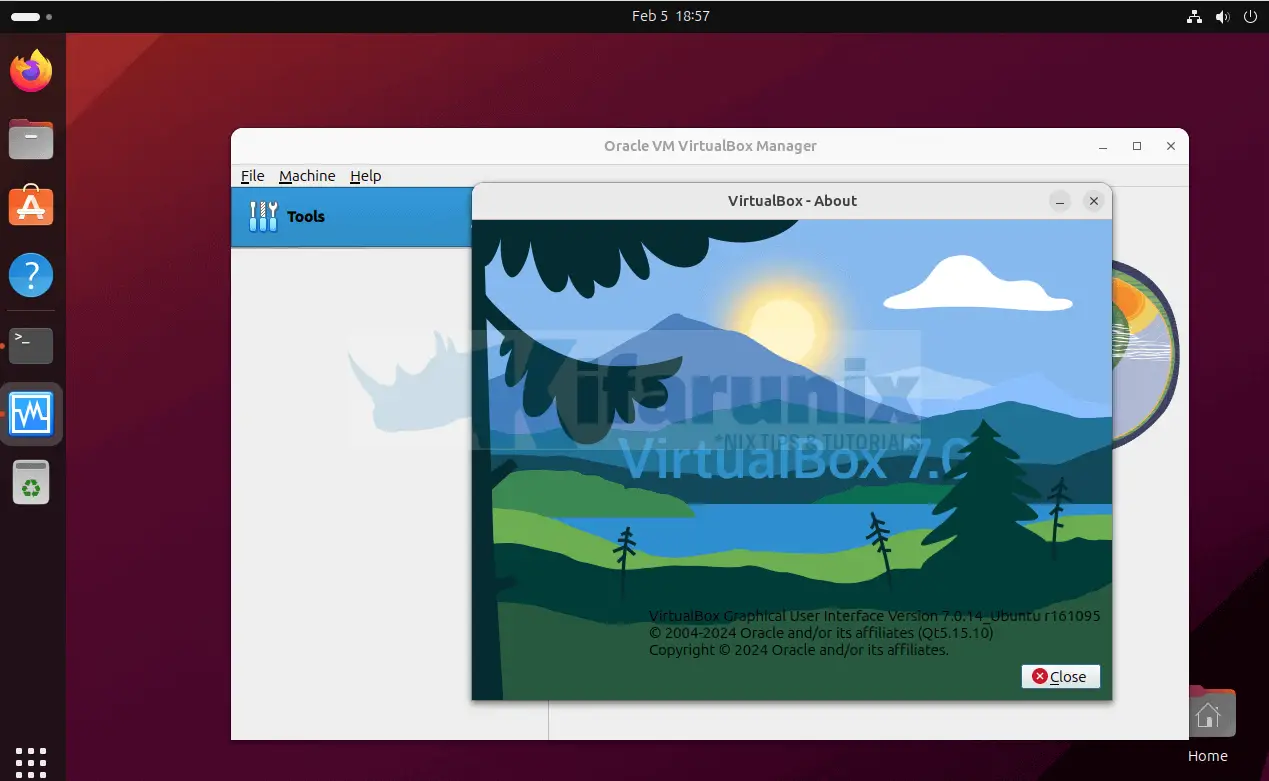The image size is (1269, 781).
Task: Open Firefox from the dock
Action: pos(31,71)
